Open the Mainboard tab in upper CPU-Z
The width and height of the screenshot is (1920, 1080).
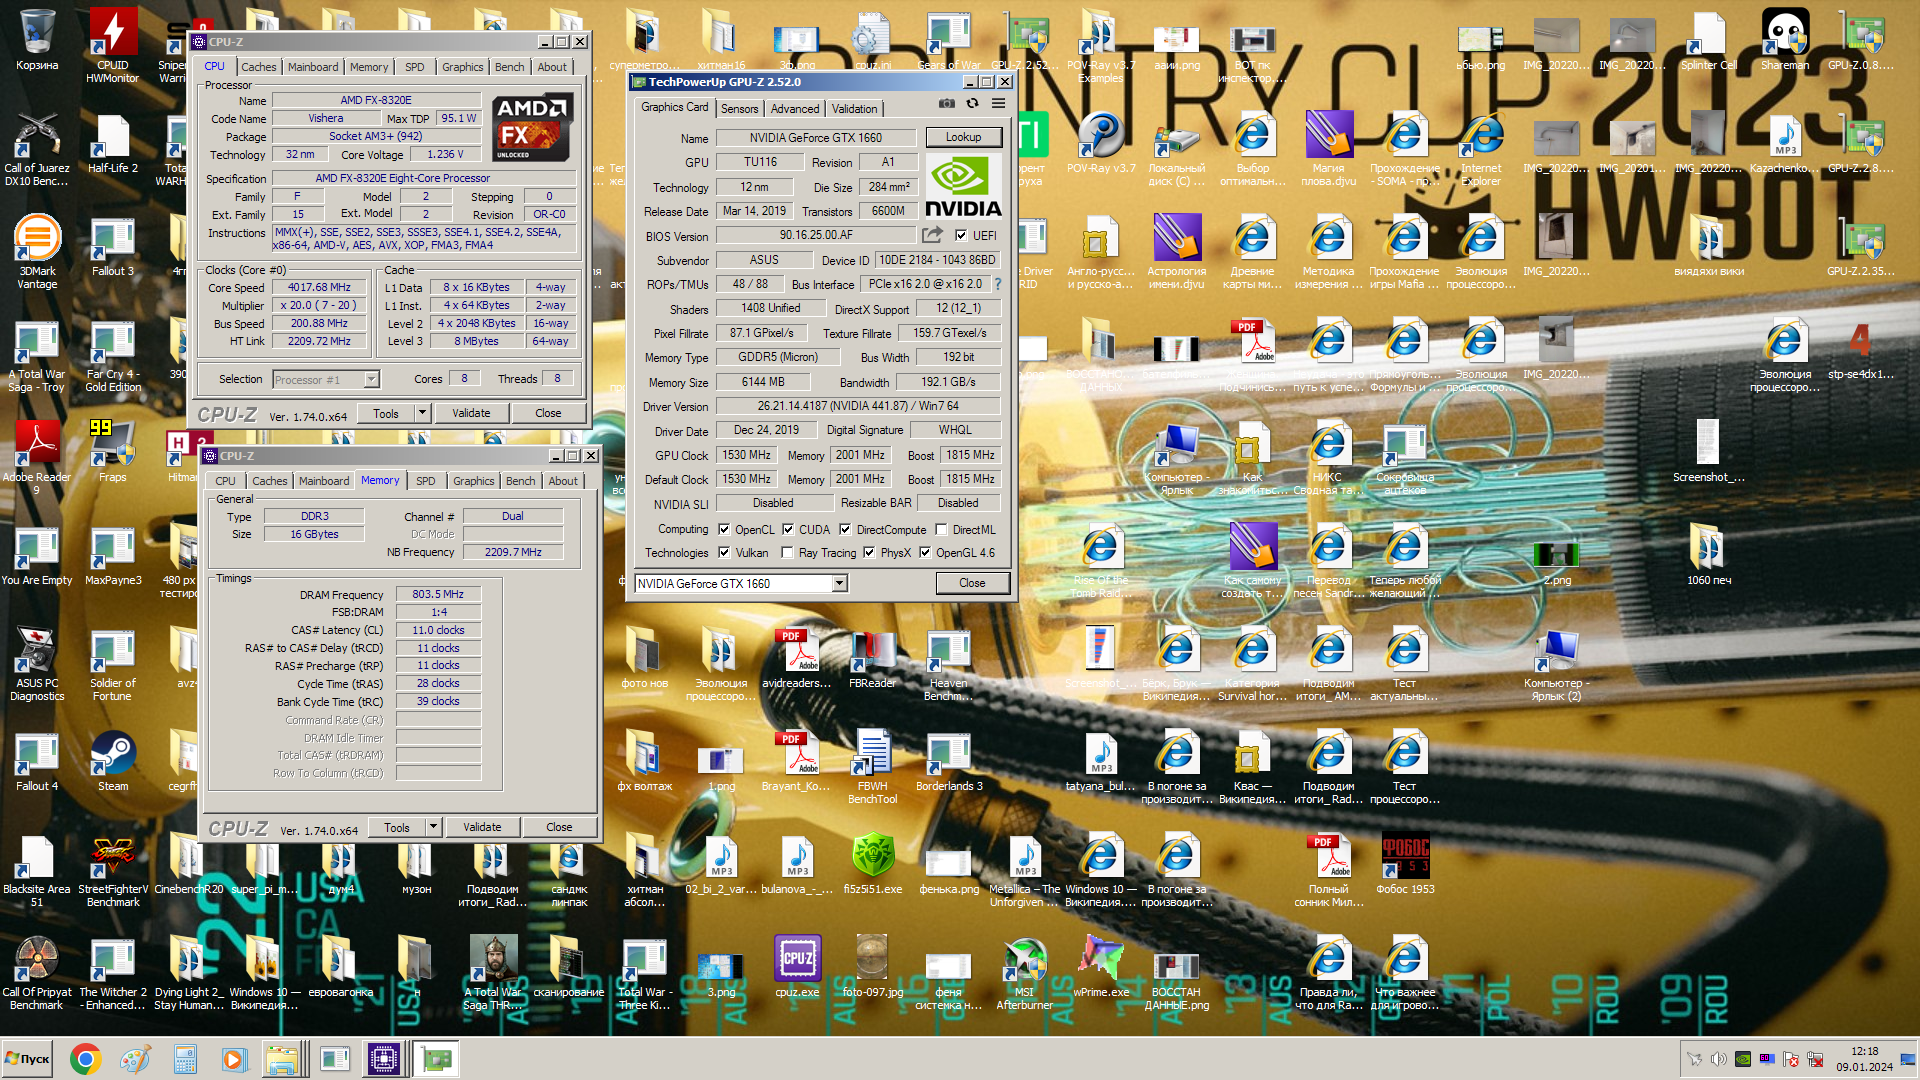(313, 67)
